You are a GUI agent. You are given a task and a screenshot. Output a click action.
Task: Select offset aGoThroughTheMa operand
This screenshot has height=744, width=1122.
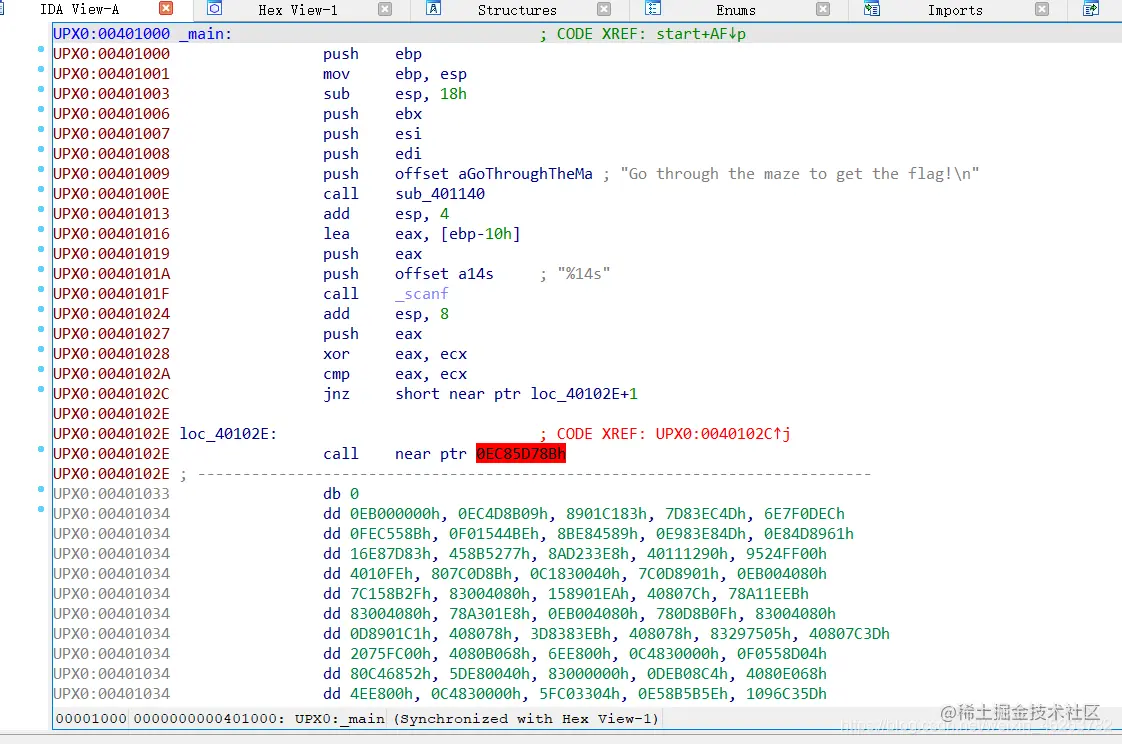pyautogui.click(x=494, y=174)
